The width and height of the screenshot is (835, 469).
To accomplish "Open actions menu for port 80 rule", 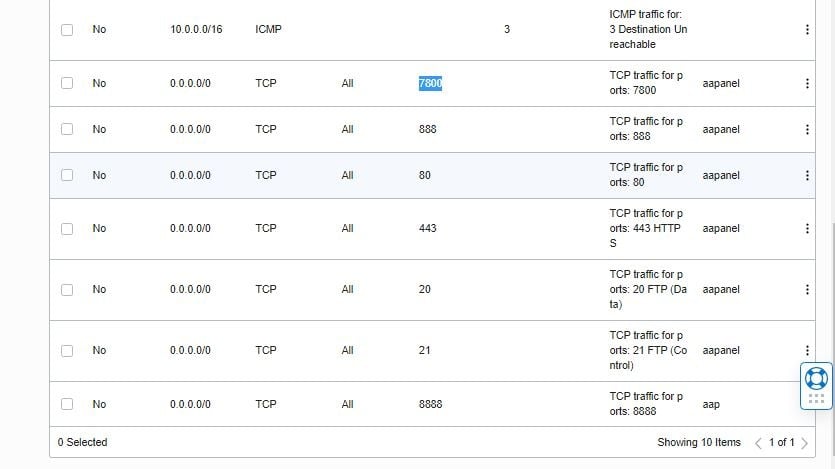I will pyautogui.click(x=807, y=175).
